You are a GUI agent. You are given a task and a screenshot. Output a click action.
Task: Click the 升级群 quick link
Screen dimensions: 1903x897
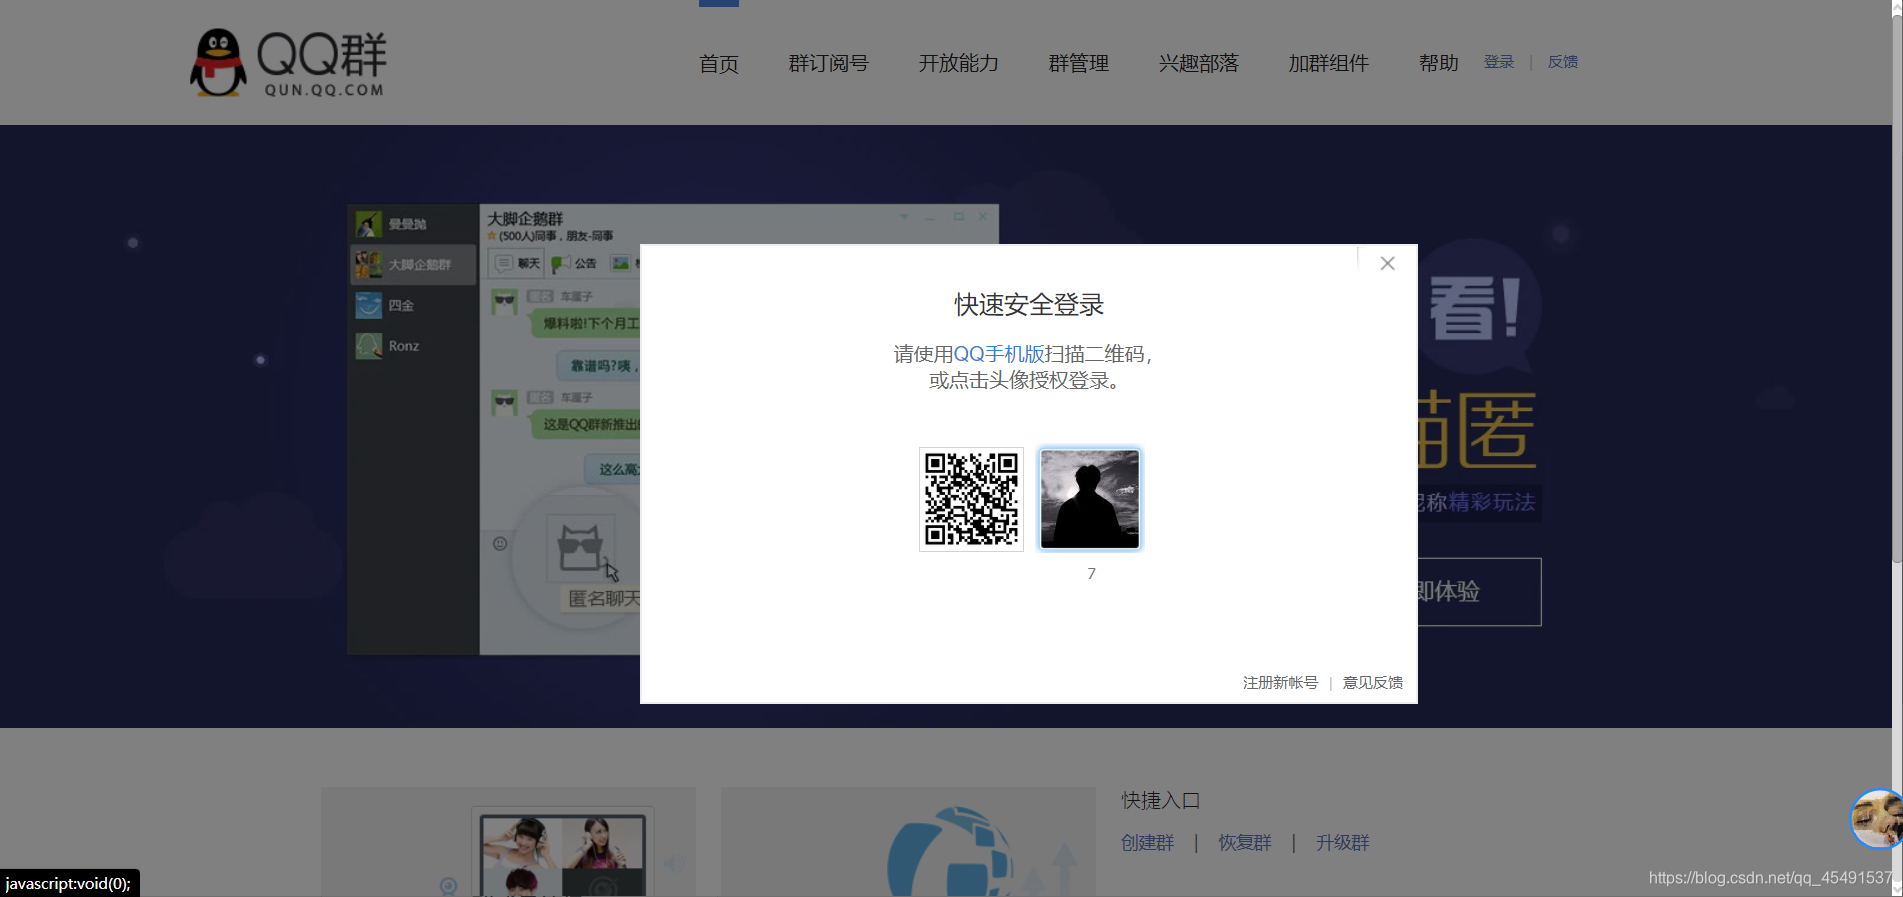(1343, 843)
